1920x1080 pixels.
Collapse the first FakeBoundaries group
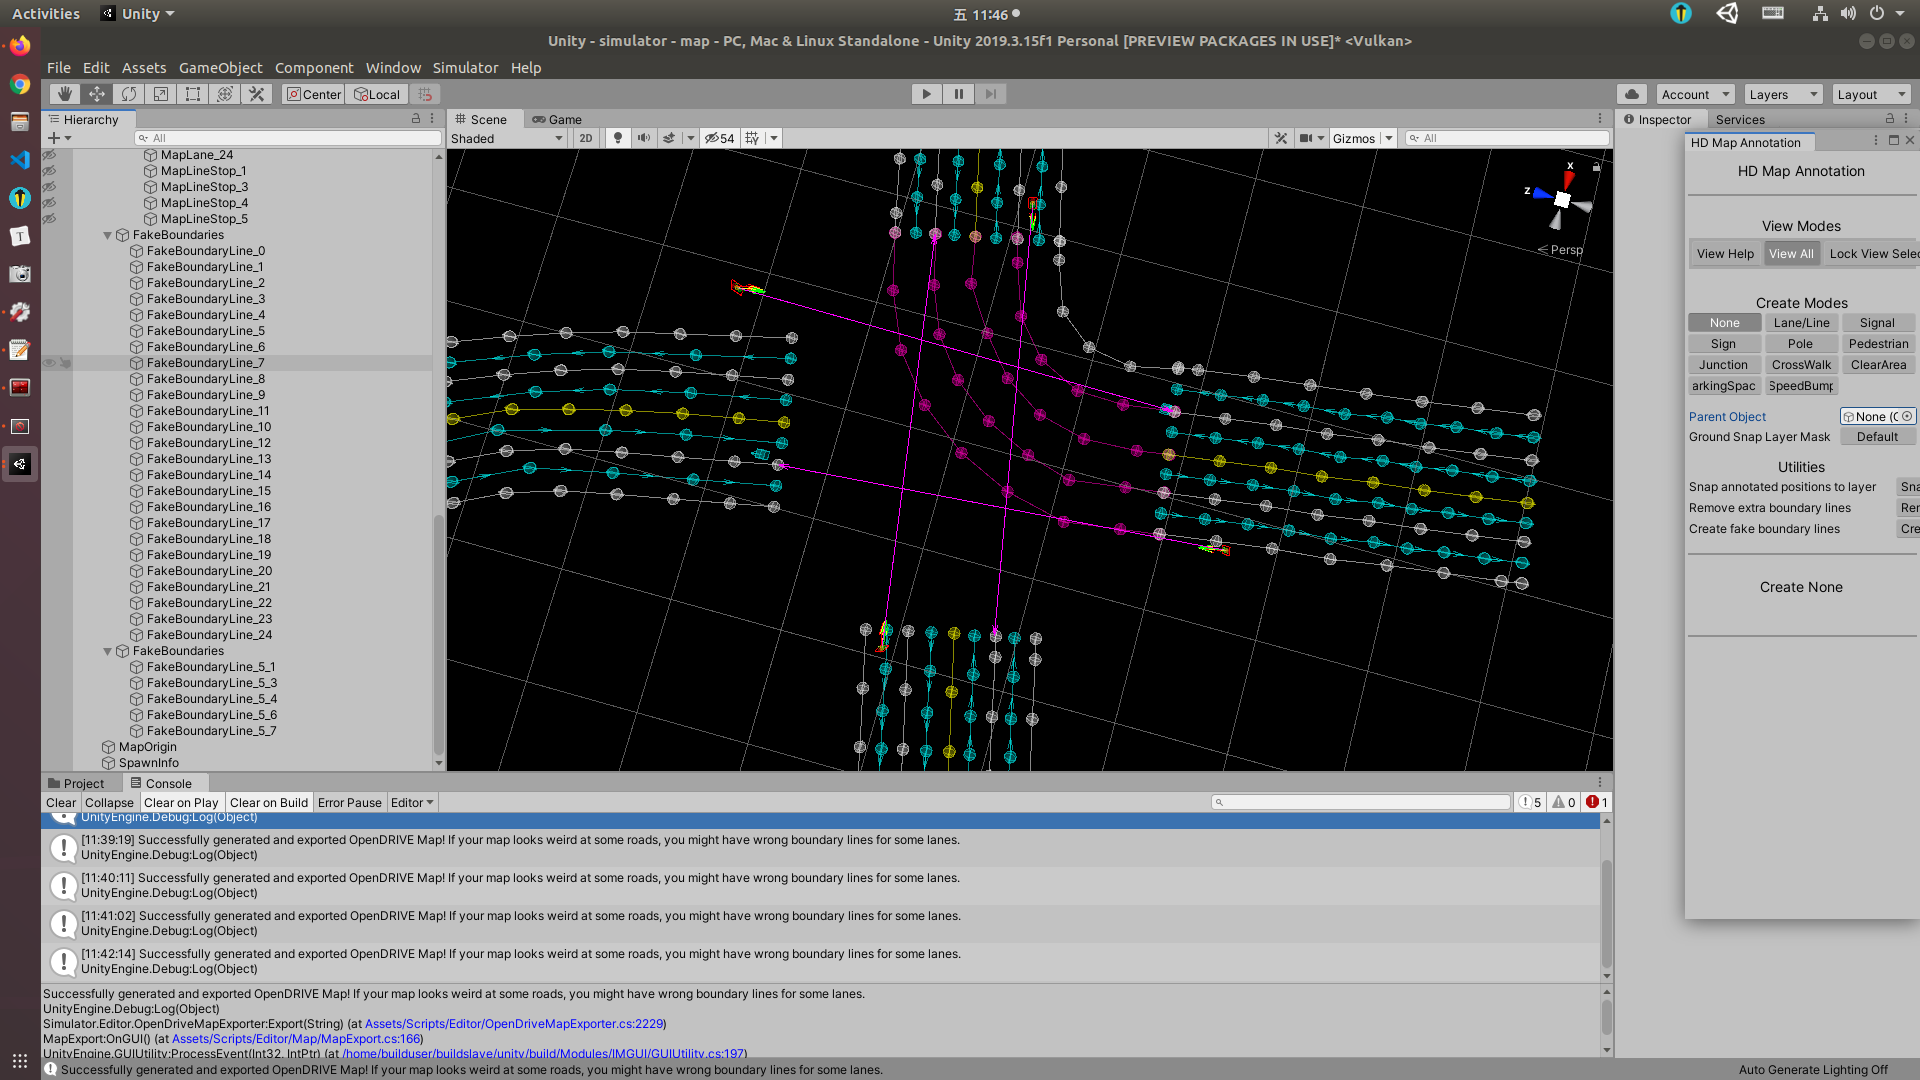tap(107, 235)
